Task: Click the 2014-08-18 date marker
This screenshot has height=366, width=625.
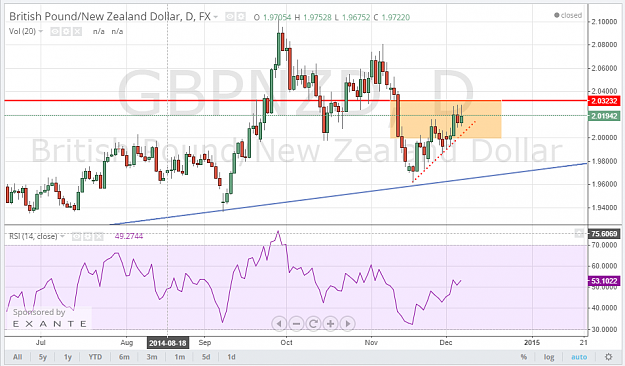Action: [167, 343]
